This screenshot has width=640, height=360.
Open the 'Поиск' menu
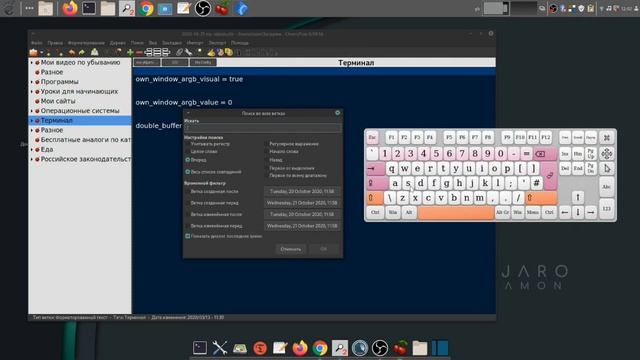coord(137,43)
